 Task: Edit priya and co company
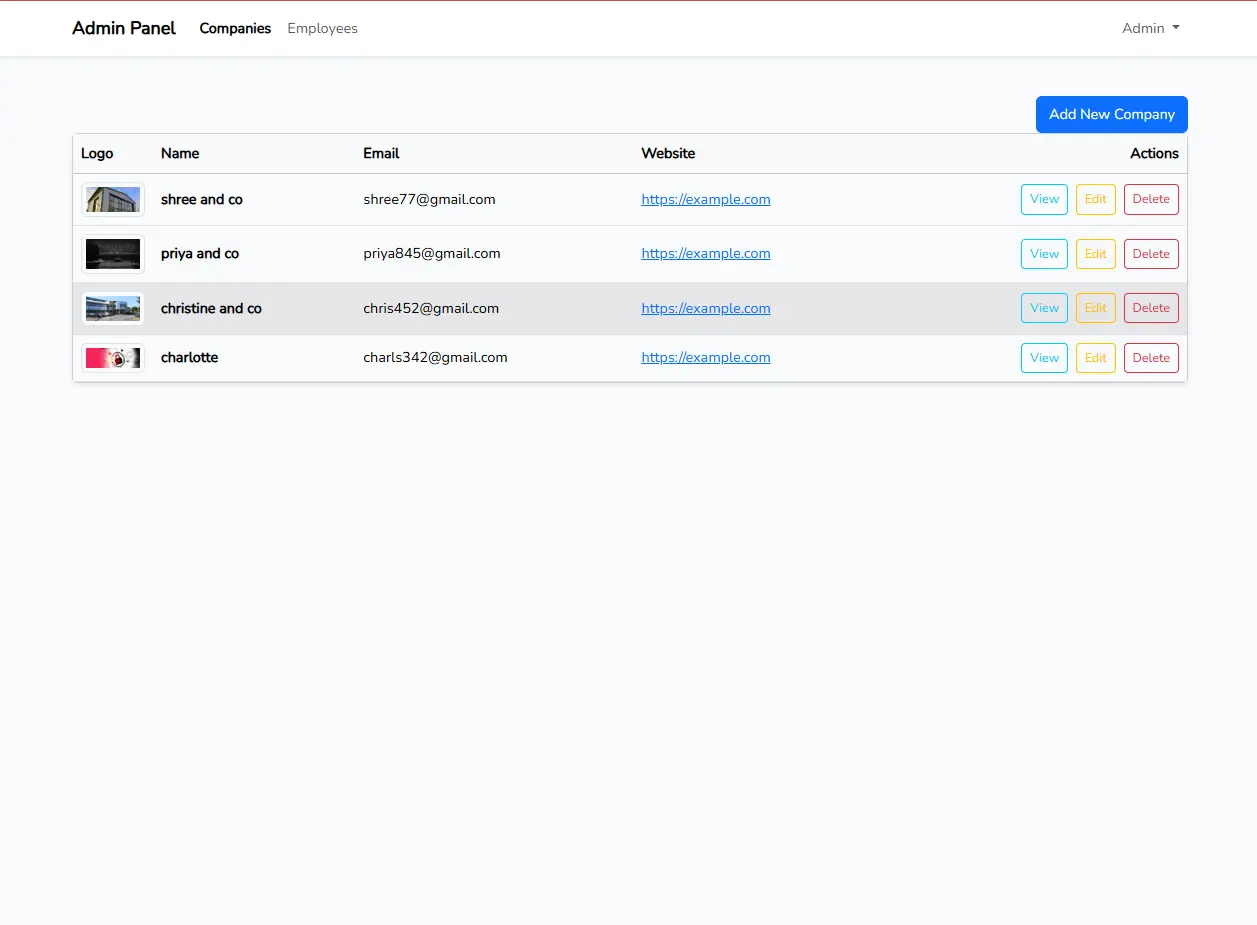[x=1095, y=254]
